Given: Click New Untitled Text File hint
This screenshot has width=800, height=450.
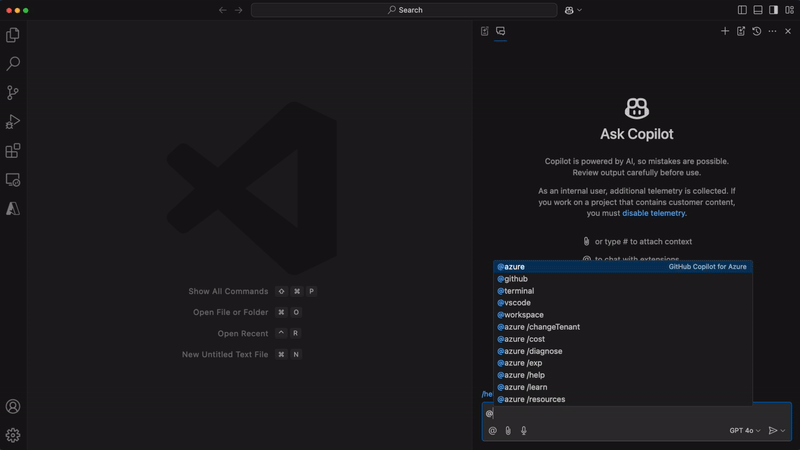Looking at the screenshot, I should pyautogui.click(x=242, y=354).
